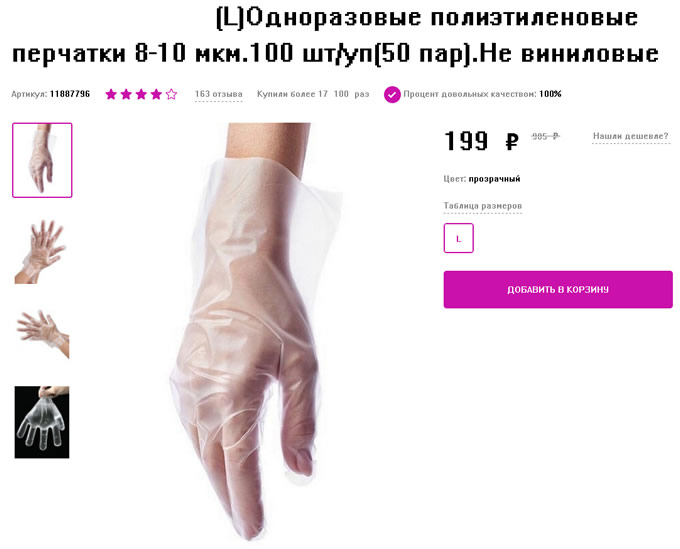Click the прозрачный color value

coord(494,179)
